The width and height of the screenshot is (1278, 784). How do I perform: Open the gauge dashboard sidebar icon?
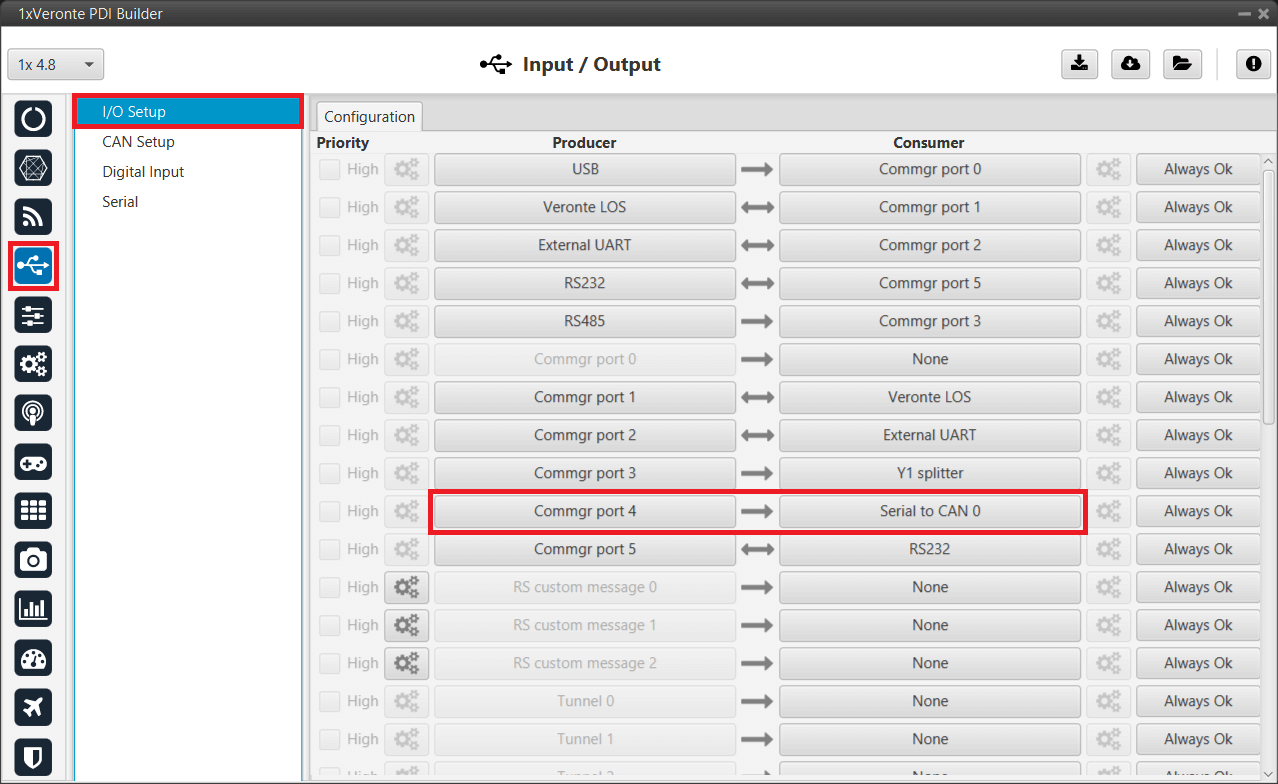pyautogui.click(x=34, y=658)
